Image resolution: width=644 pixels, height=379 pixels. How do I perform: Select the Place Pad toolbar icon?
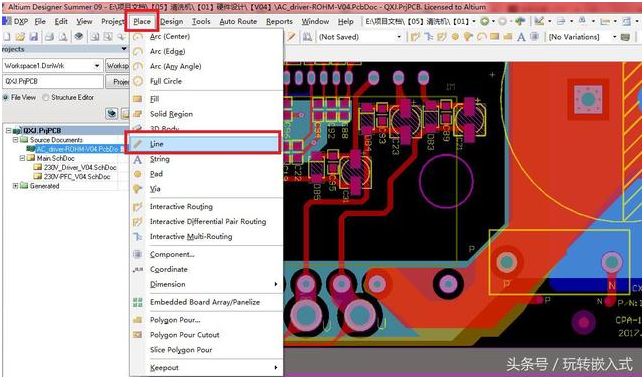[x=455, y=37]
